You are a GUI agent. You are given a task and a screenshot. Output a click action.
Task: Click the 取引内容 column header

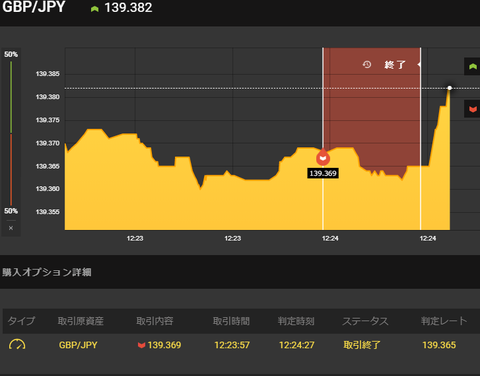tap(155, 321)
